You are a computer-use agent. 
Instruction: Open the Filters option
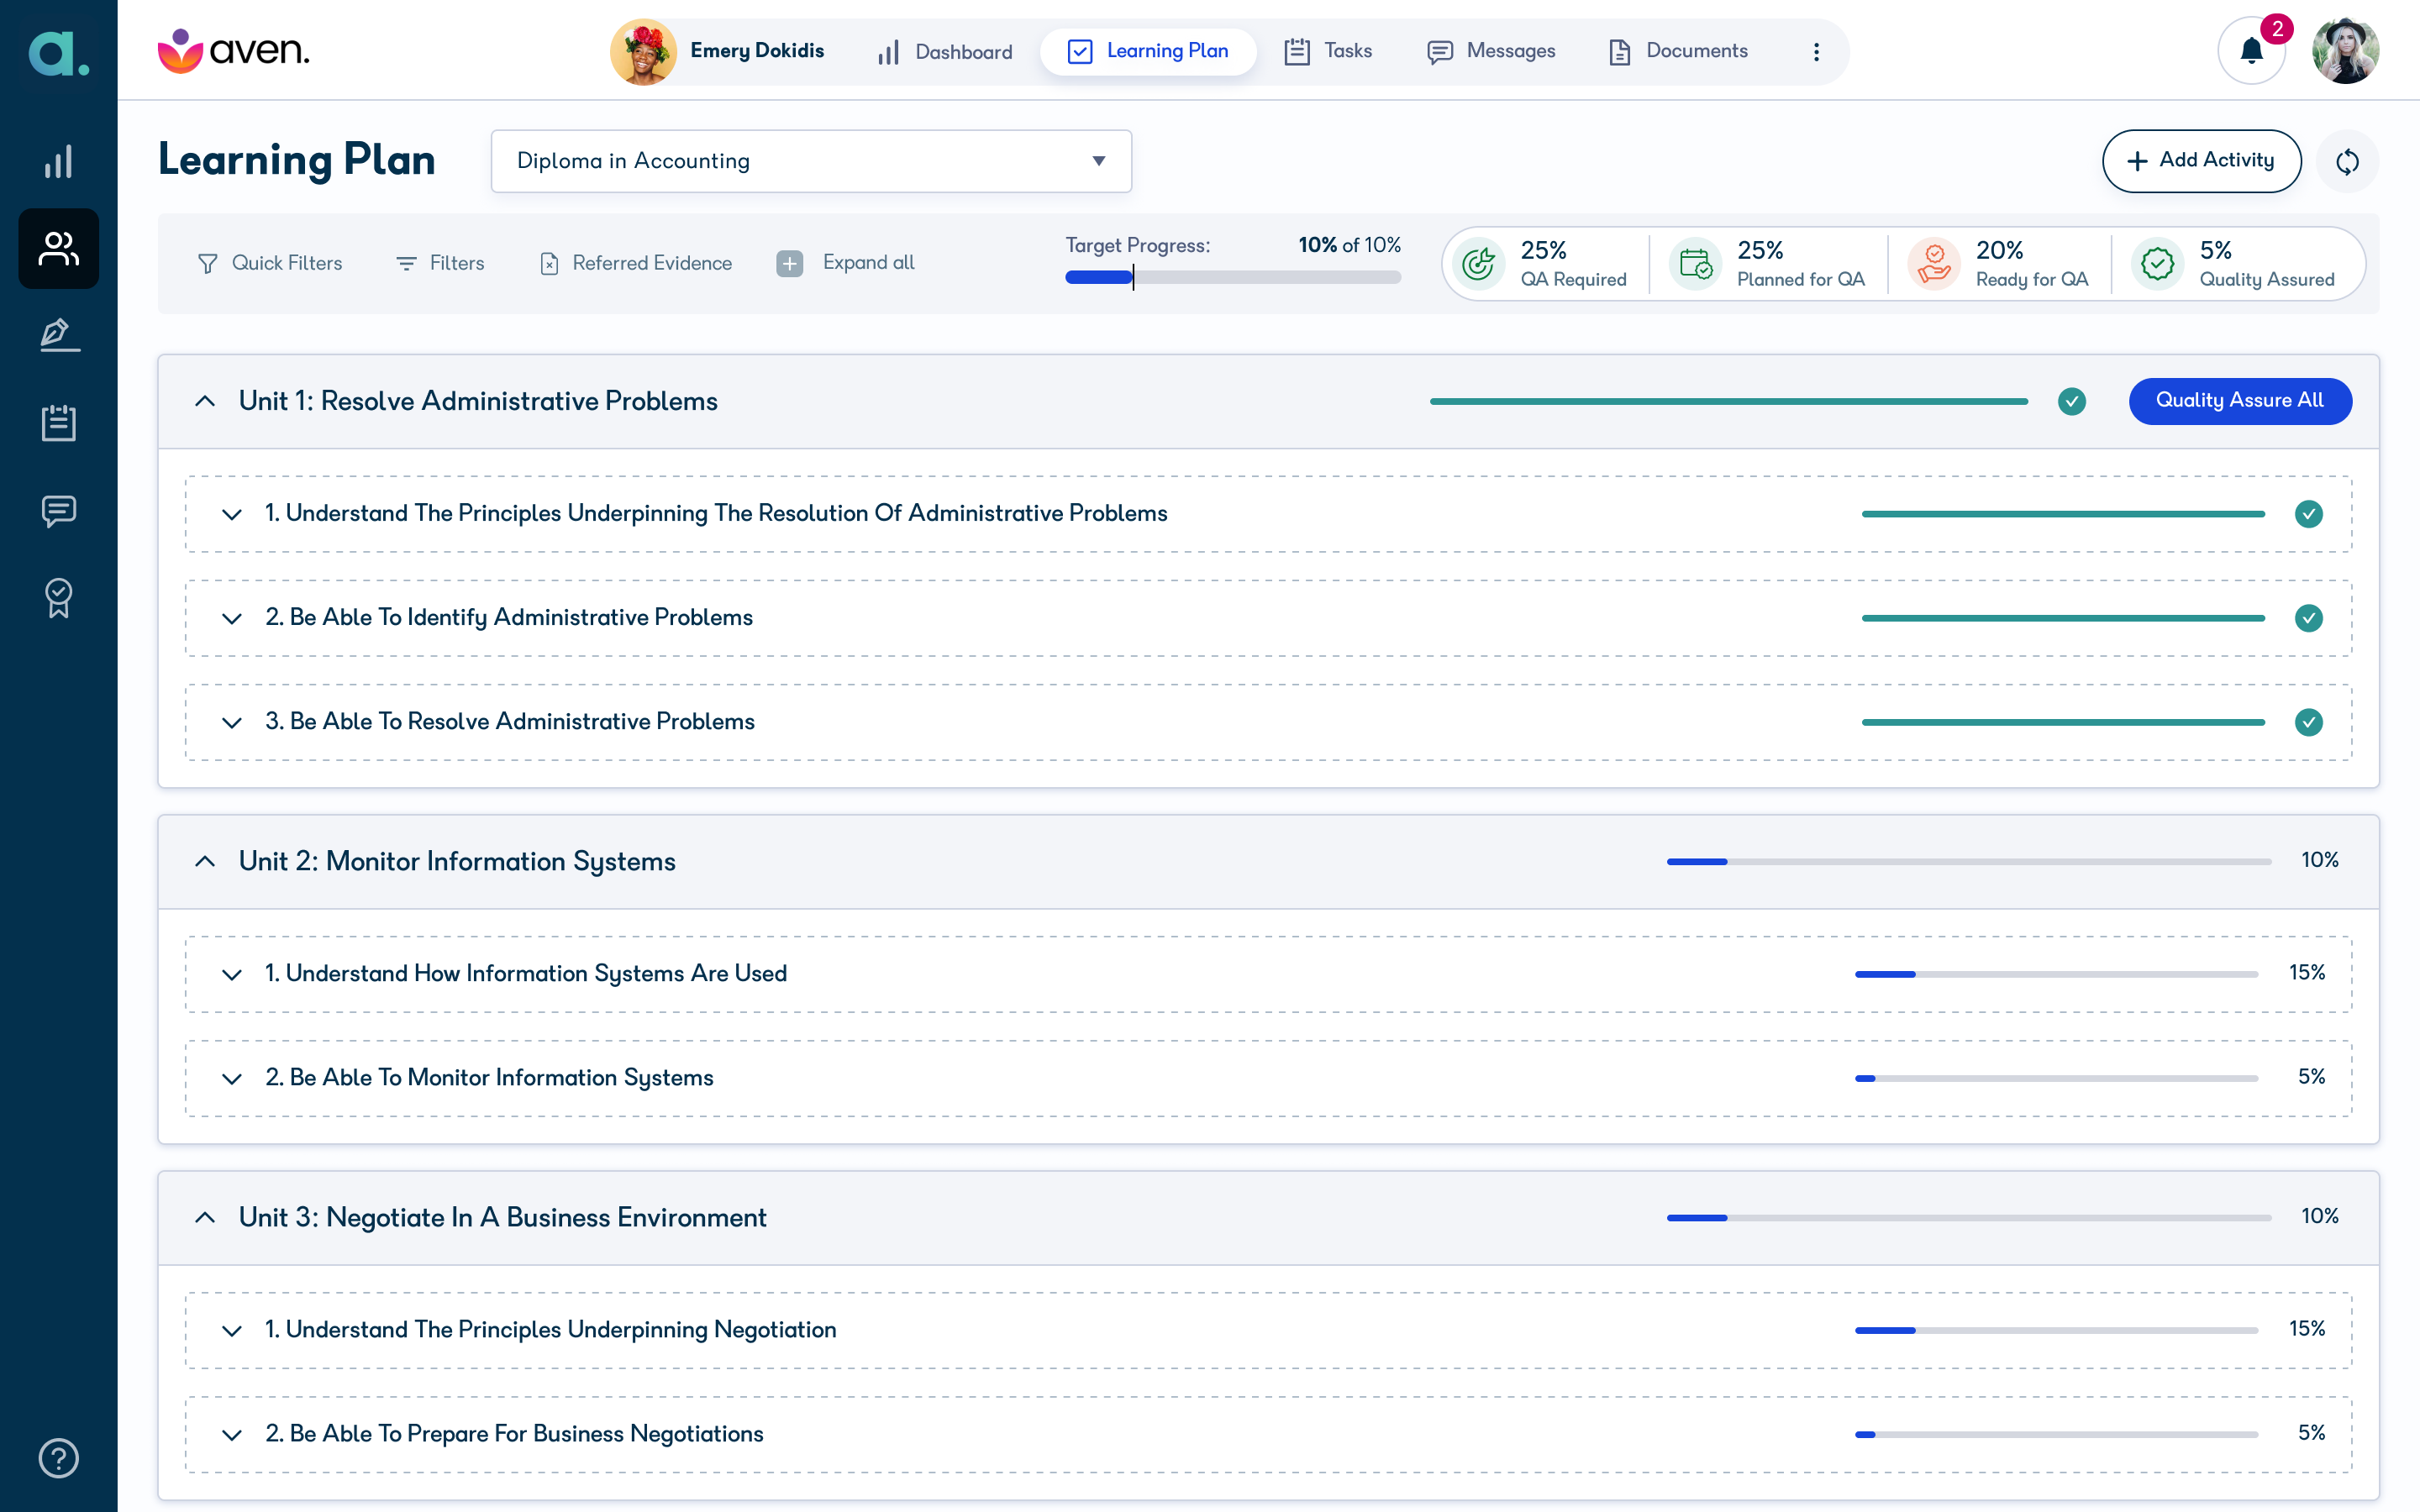[441, 263]
